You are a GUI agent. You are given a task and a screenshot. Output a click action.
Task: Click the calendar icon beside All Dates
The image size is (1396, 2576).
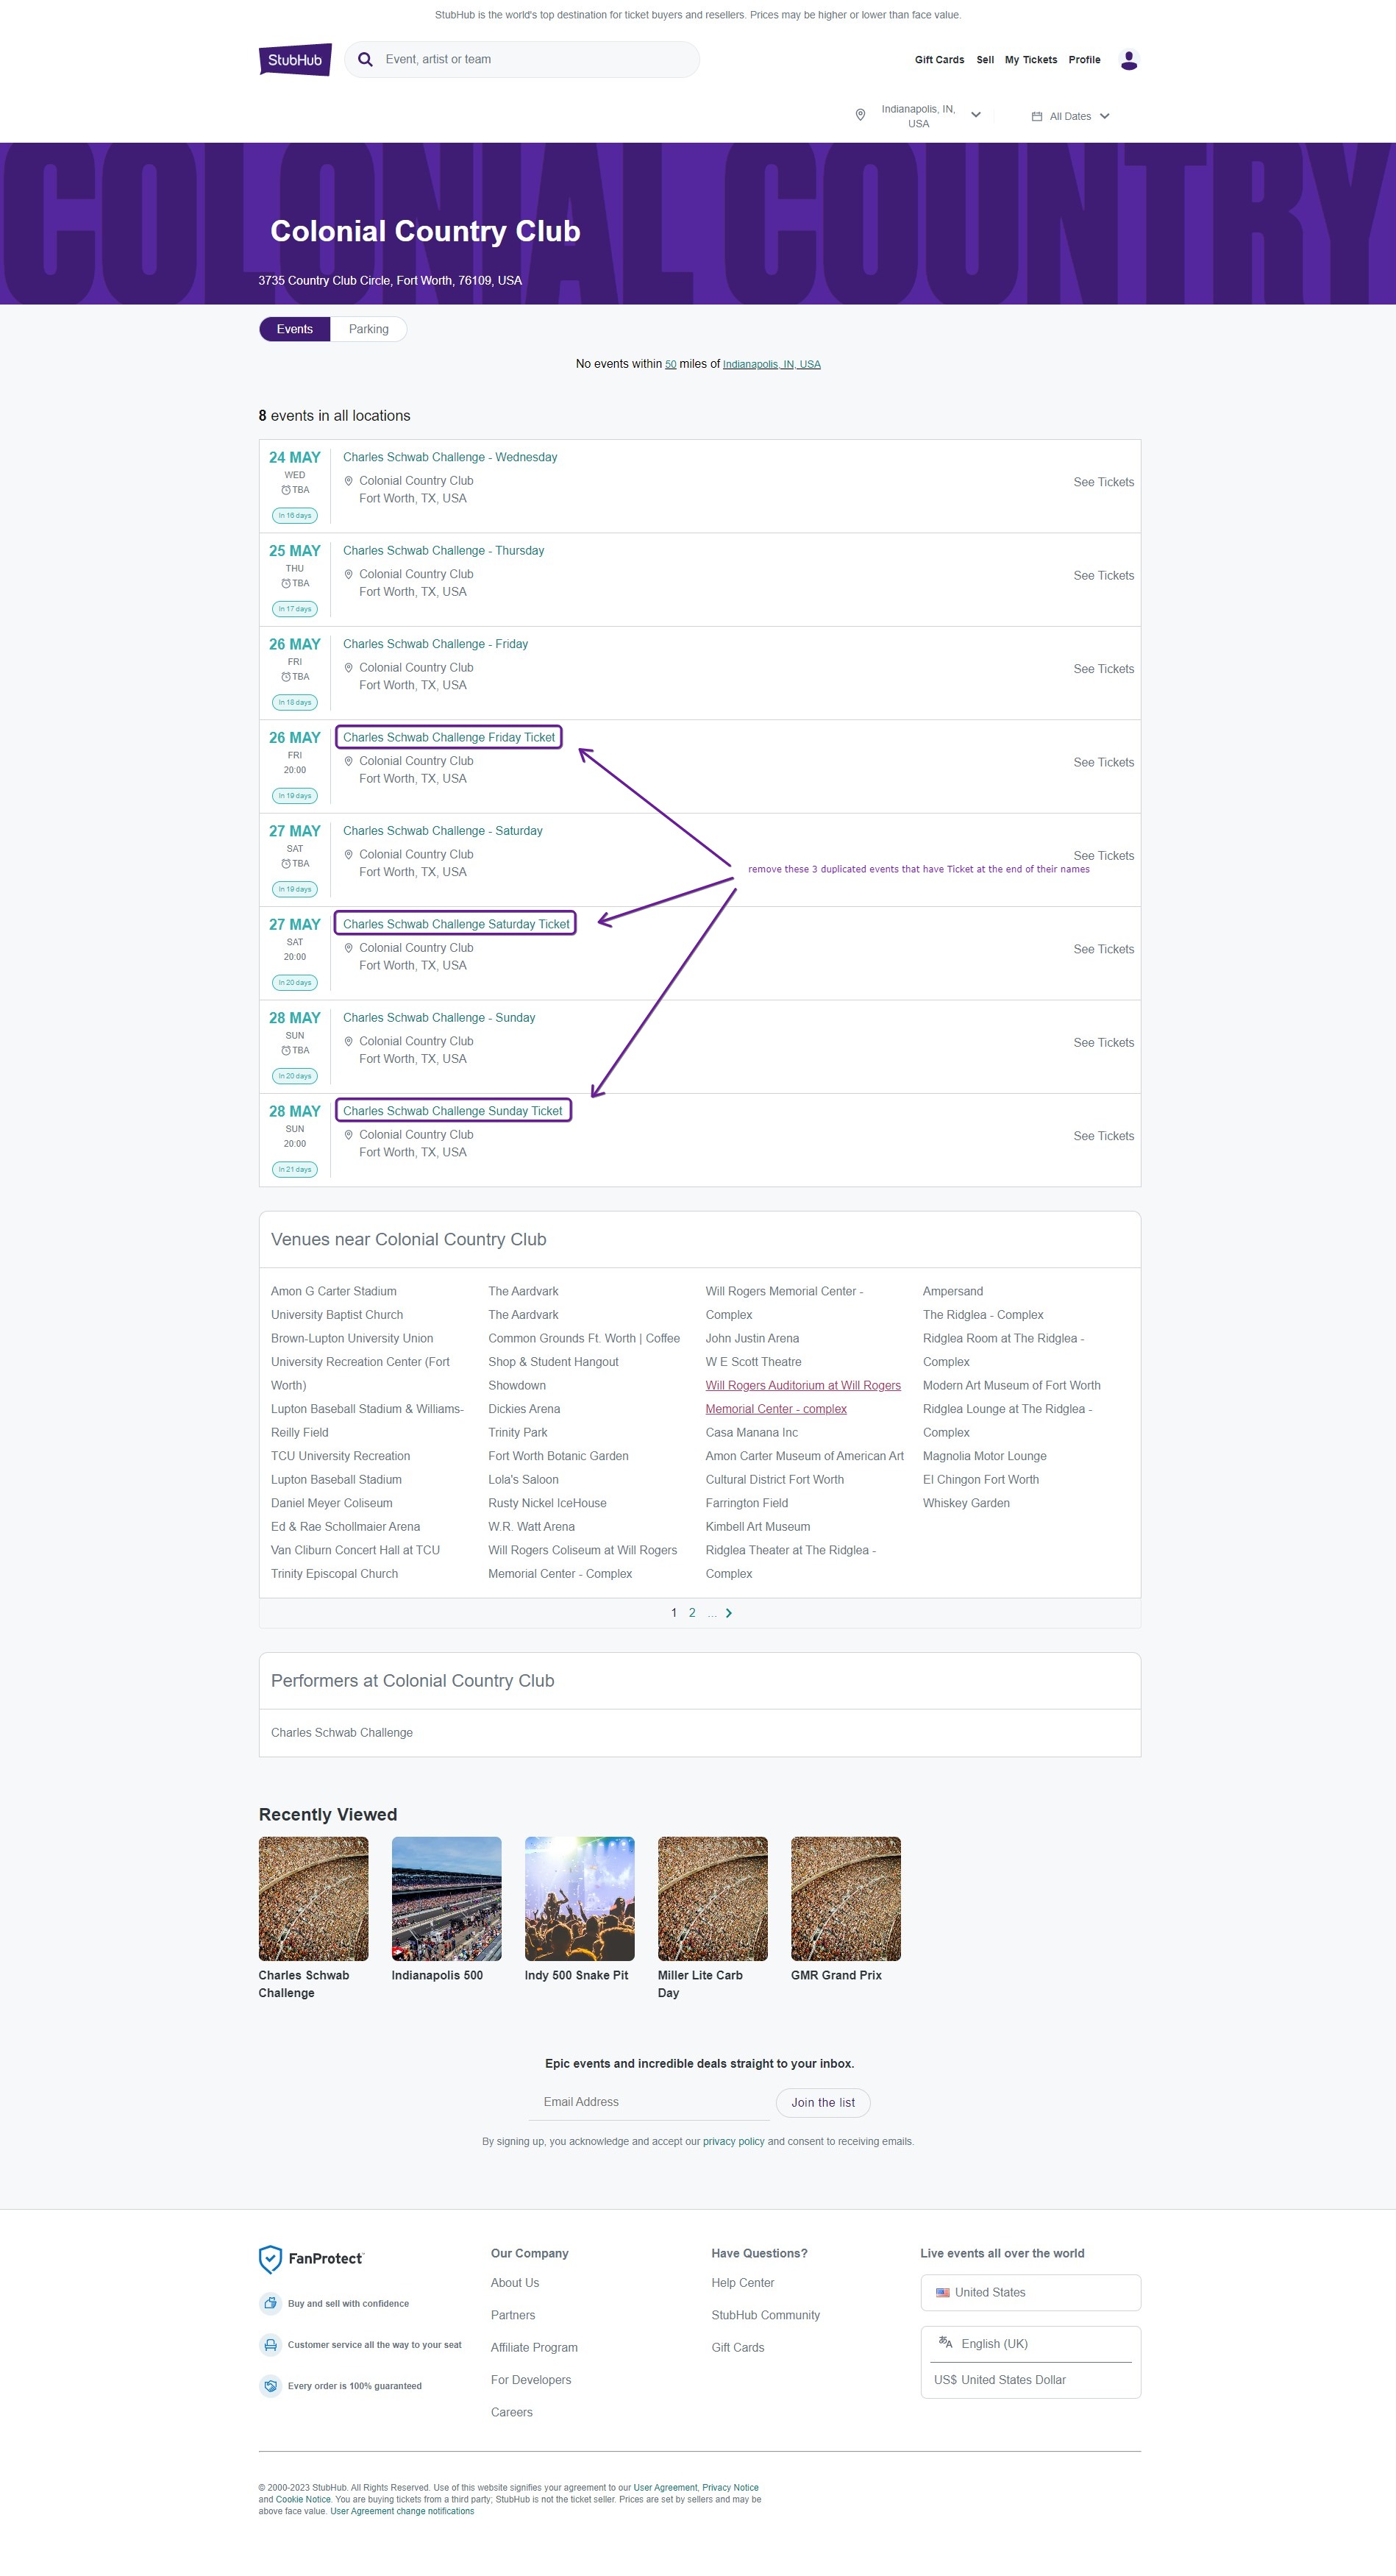pos(1037,117)
